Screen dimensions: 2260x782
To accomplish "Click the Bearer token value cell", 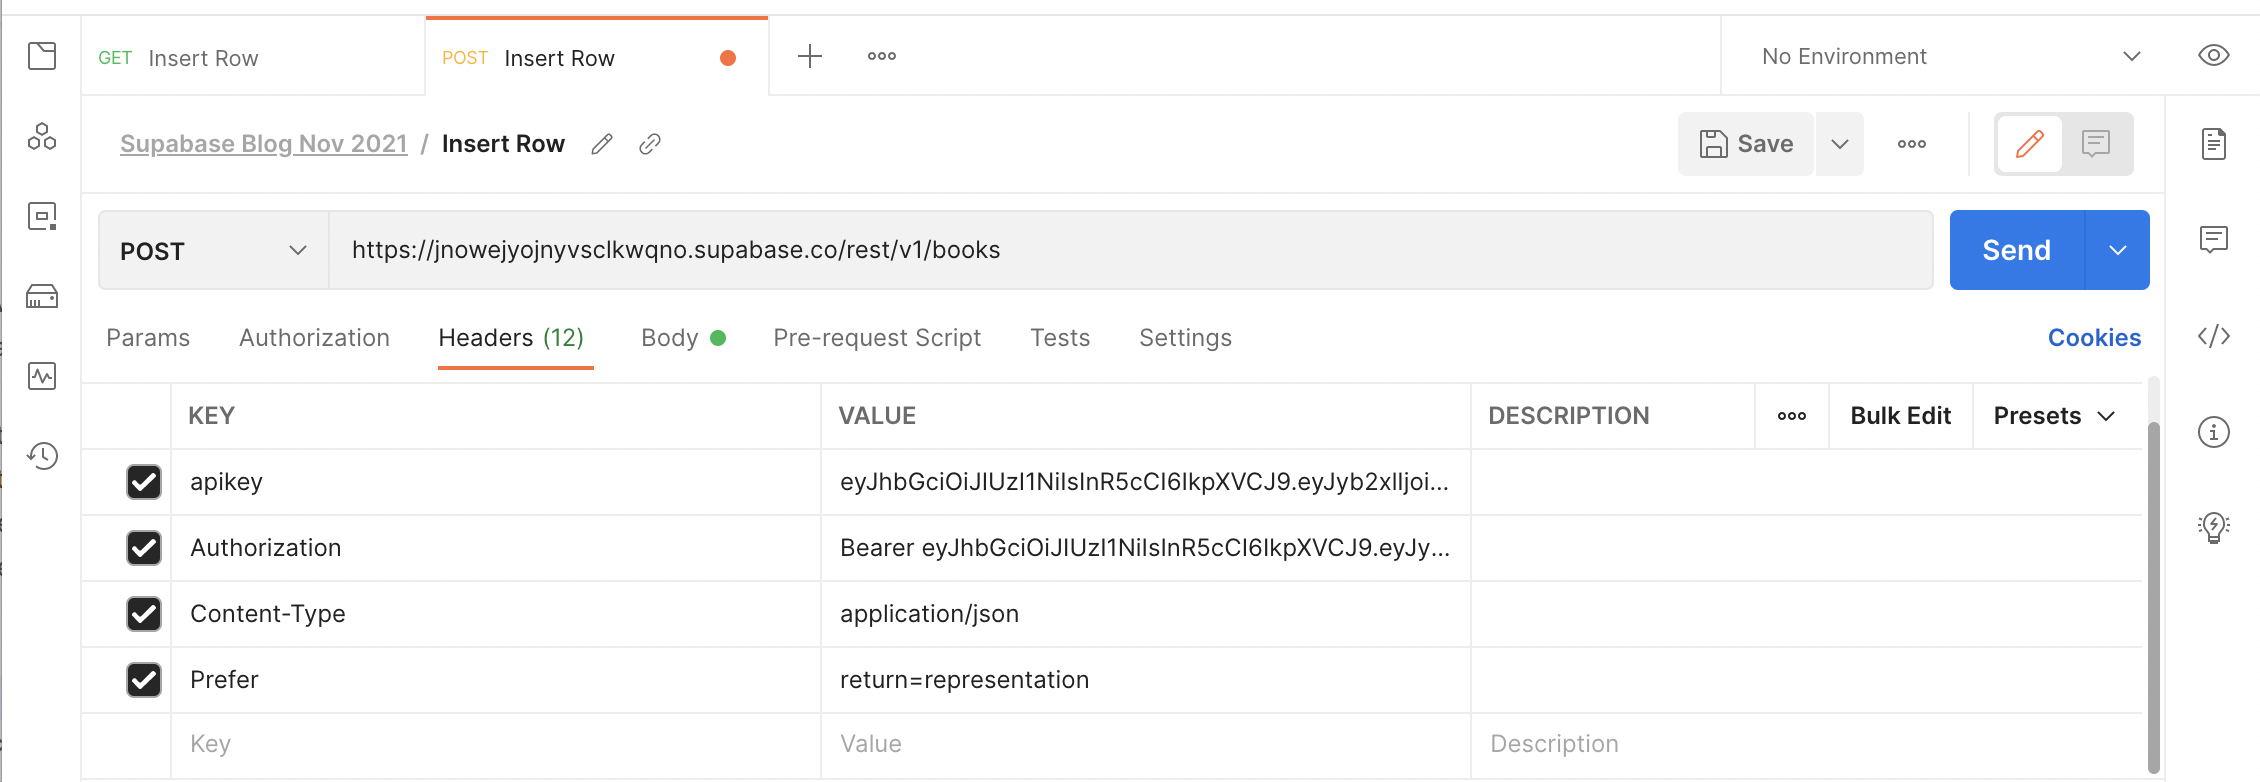I will [1146, 548].
